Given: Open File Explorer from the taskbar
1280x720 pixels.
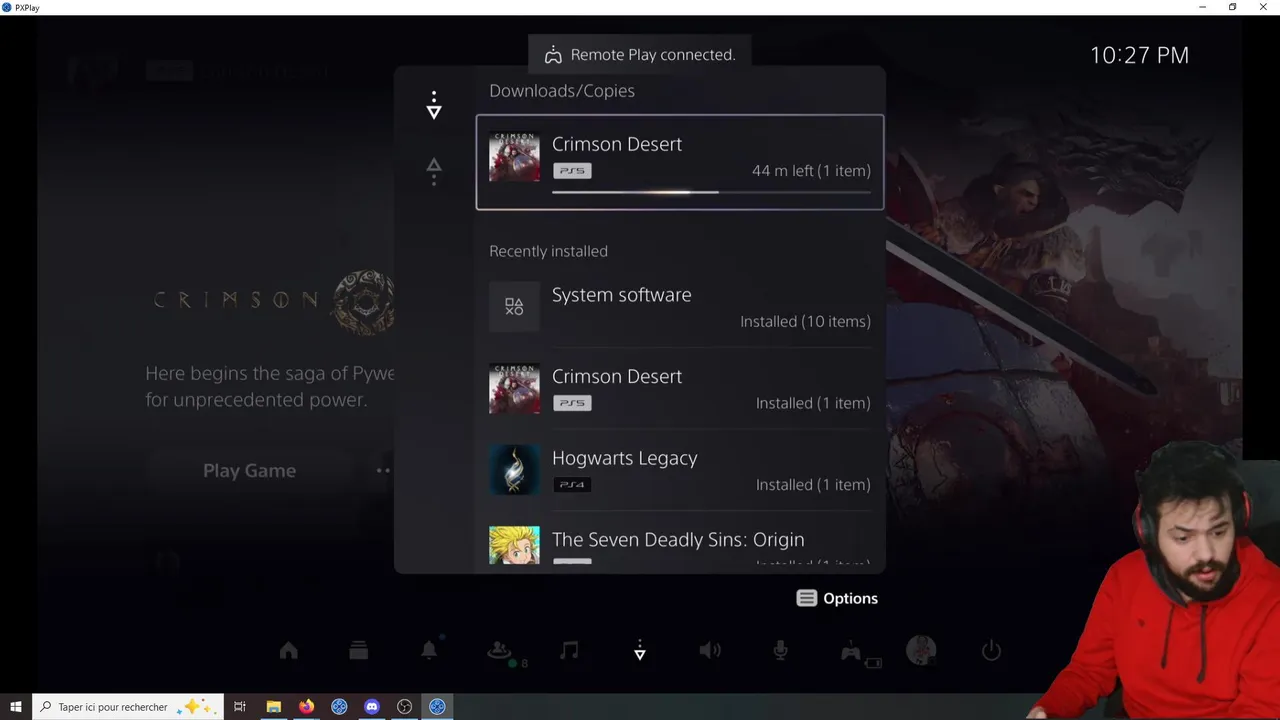Looking at the screenshot, I should click(x=273, y=707).
